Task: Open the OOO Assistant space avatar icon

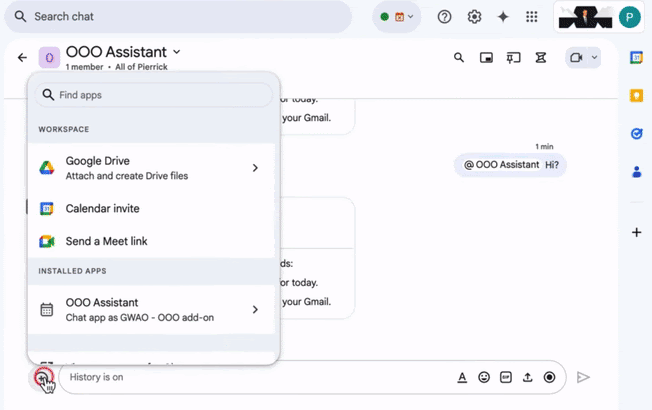Action: (49, 57)
